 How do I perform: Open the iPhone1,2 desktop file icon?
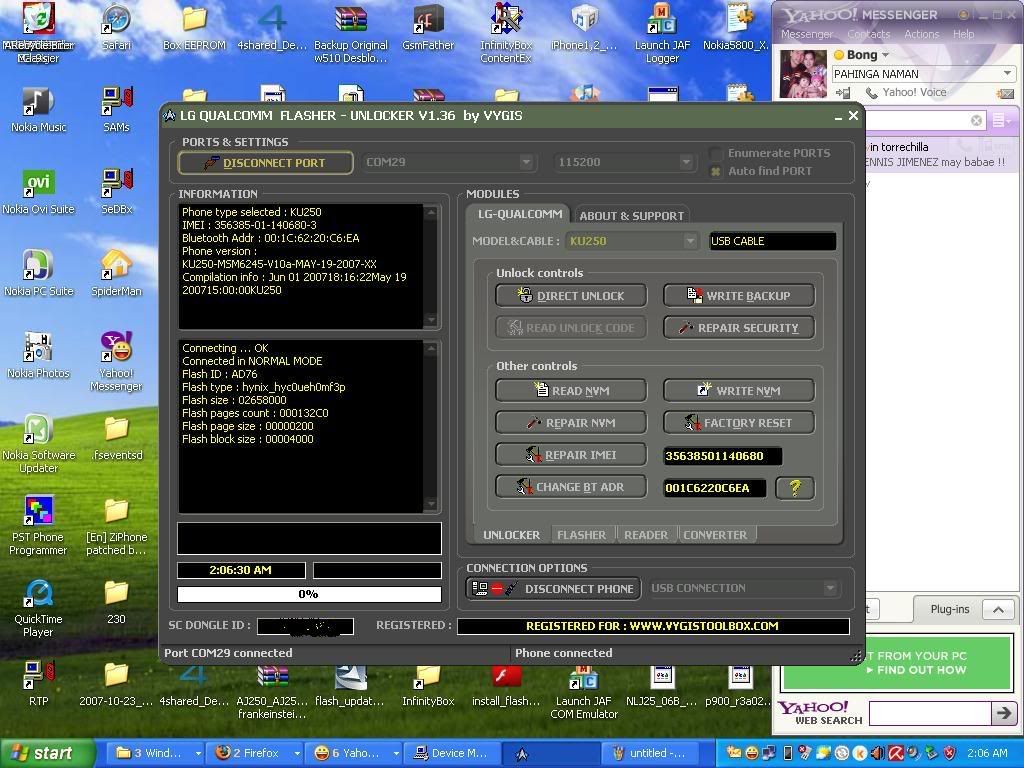(584, 27)
